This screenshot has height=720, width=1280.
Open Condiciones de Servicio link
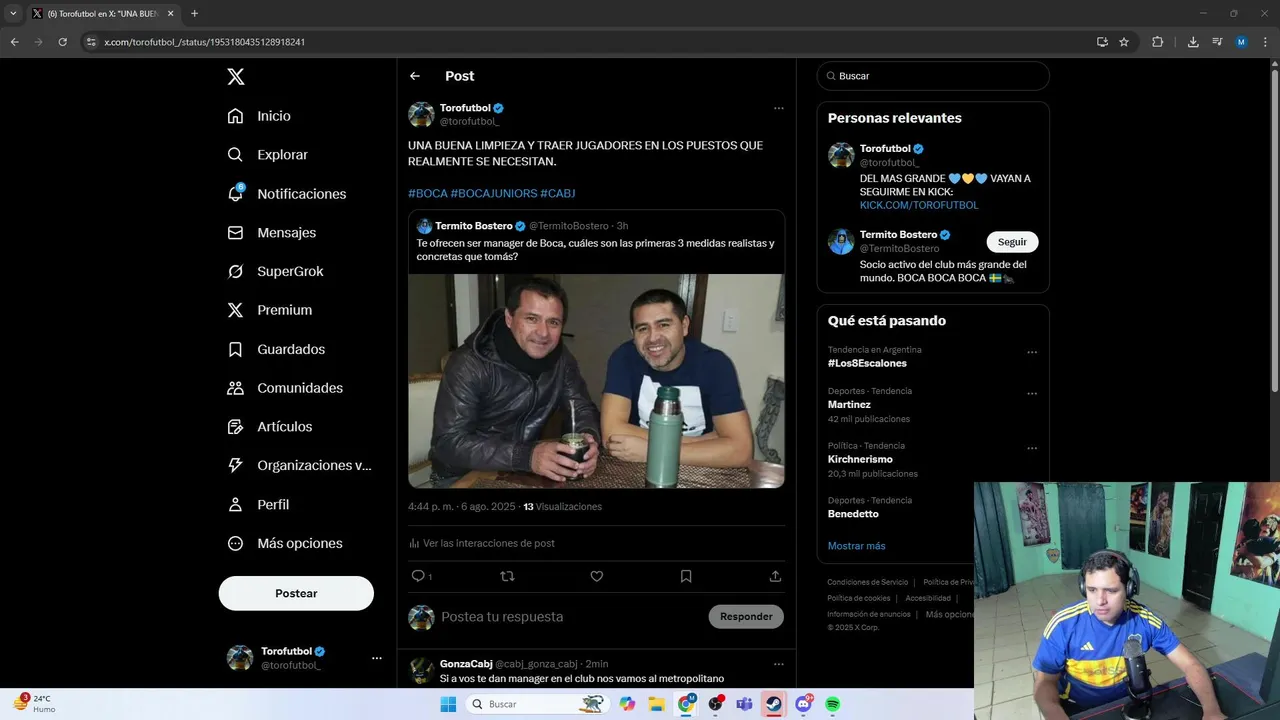[867, 582]
